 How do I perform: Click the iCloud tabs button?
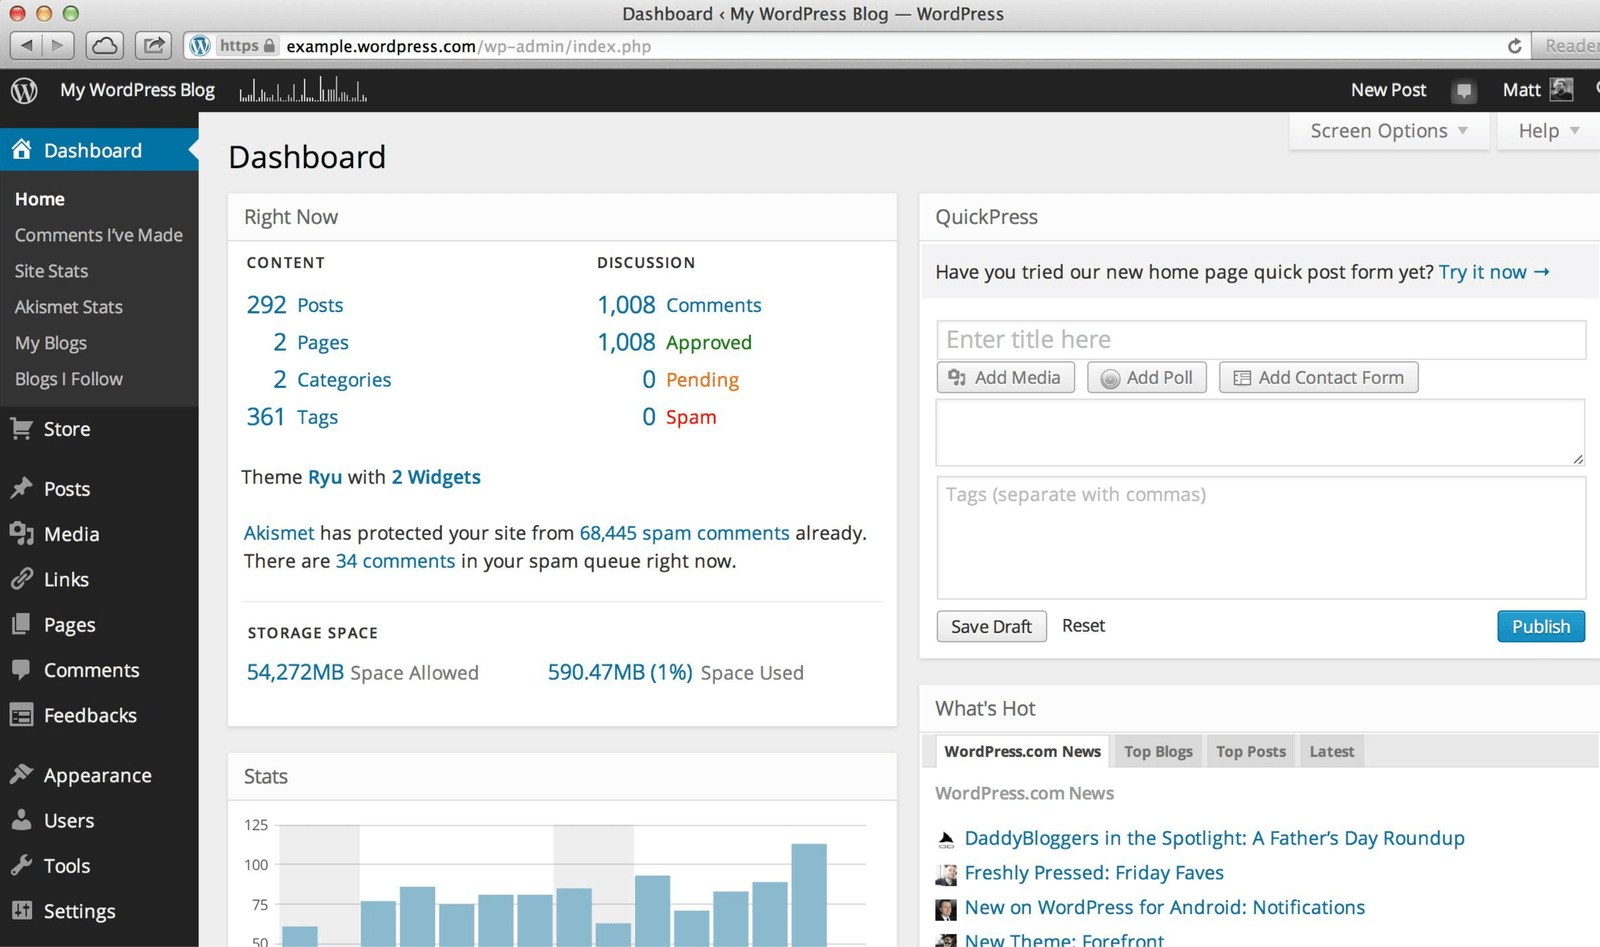pyautogui.click(x=105, y=45)
